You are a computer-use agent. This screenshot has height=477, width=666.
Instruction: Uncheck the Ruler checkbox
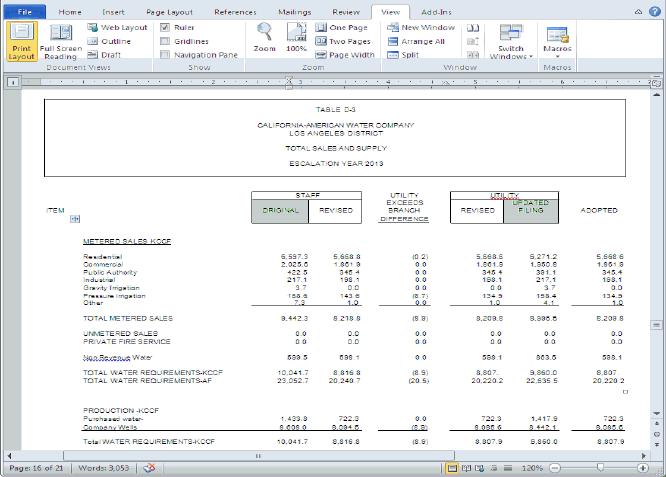click(165, 28)
